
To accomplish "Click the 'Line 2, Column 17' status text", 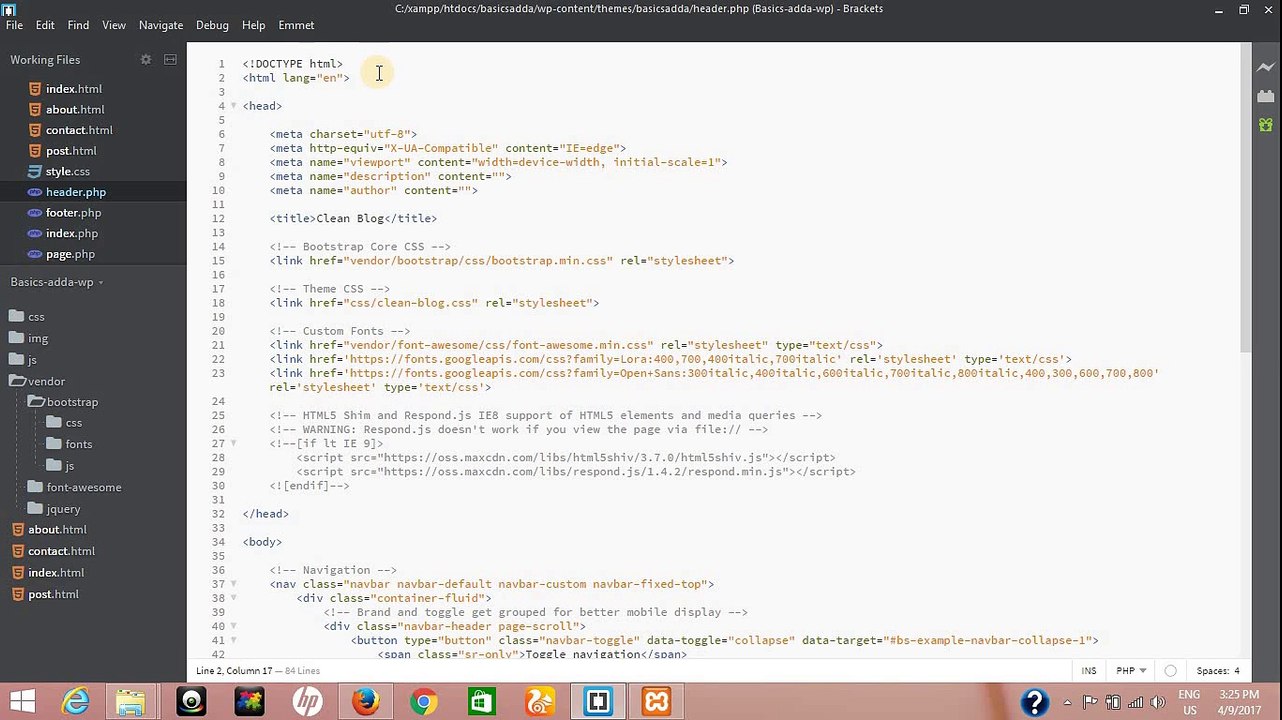I will click(234, 671).
